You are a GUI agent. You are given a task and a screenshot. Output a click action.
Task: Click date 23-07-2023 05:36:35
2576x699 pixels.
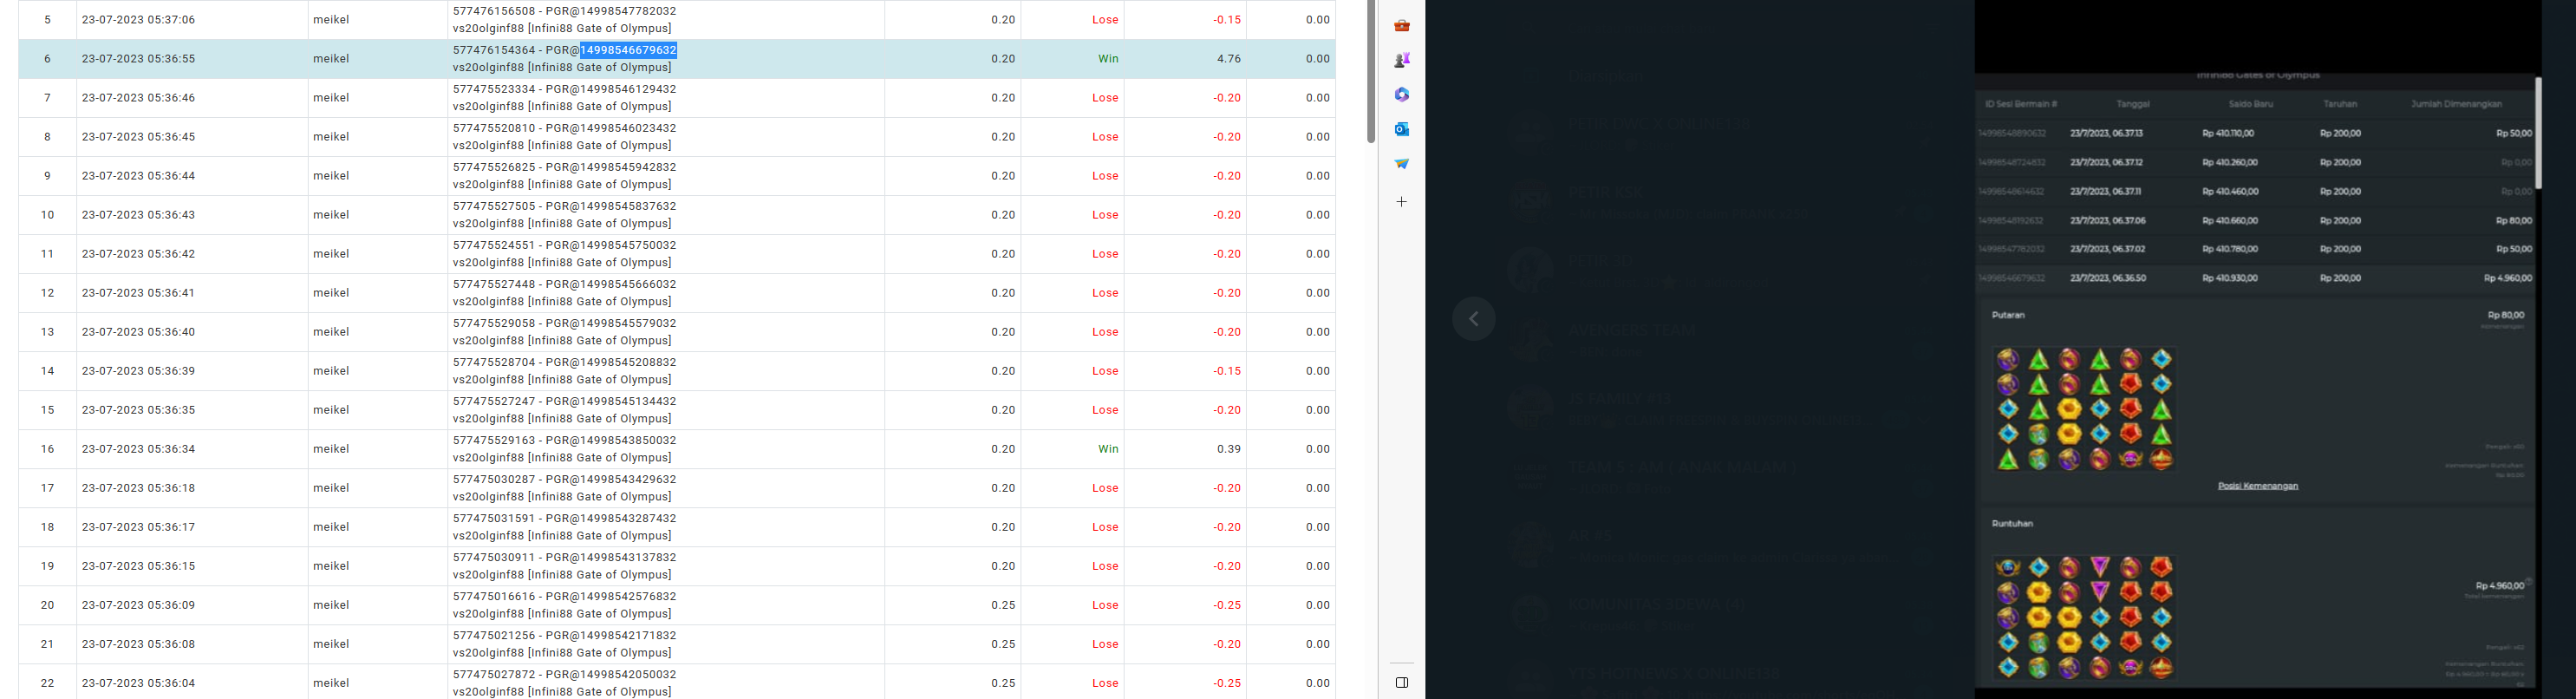click(x=139, y=410)
